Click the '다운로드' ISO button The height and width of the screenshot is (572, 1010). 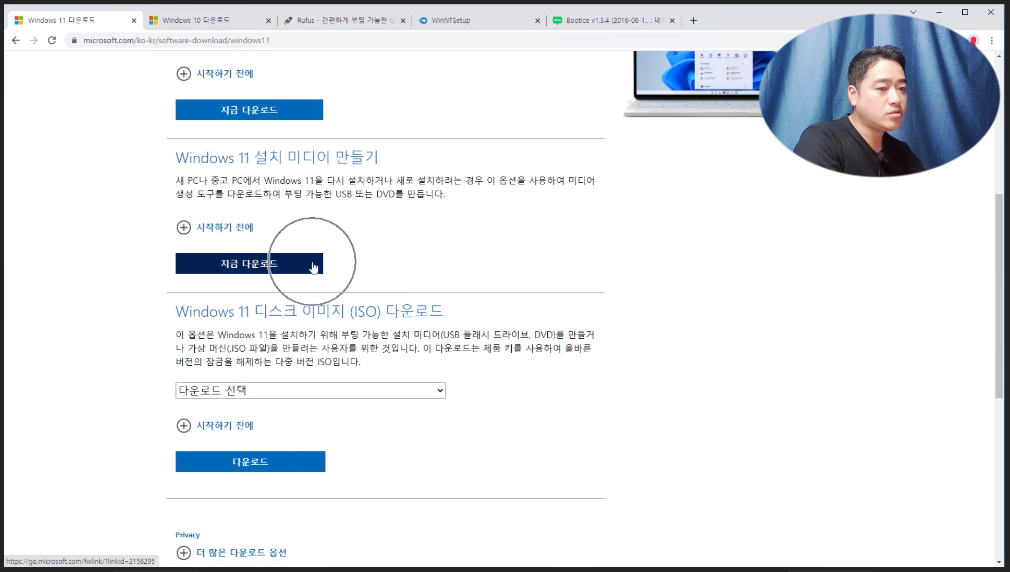251,462
